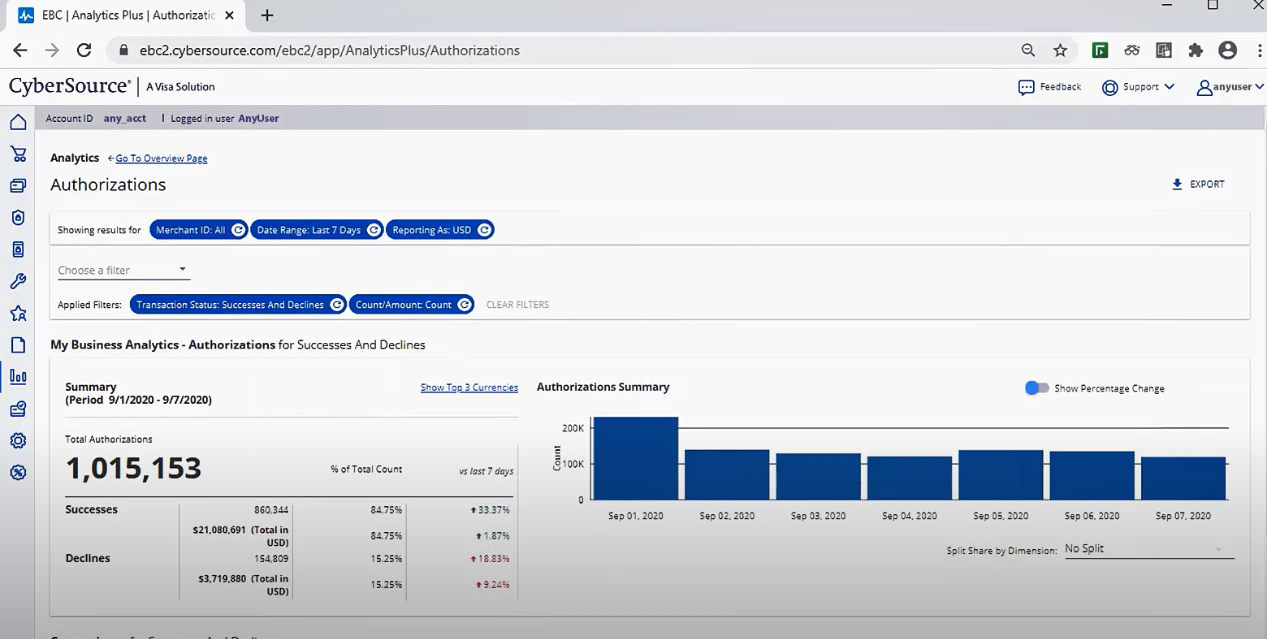Click the Go To Overview Page link

[x=160, y=158]
